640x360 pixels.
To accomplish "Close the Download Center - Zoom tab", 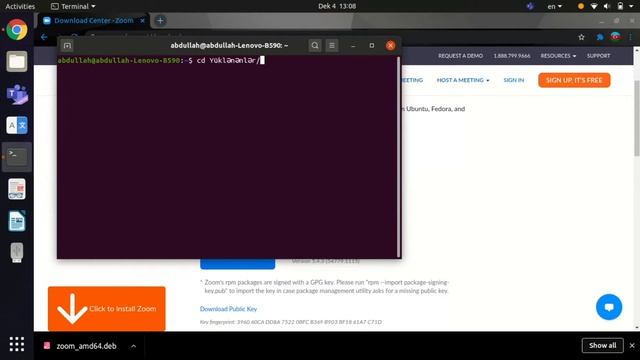I will 142,20.
